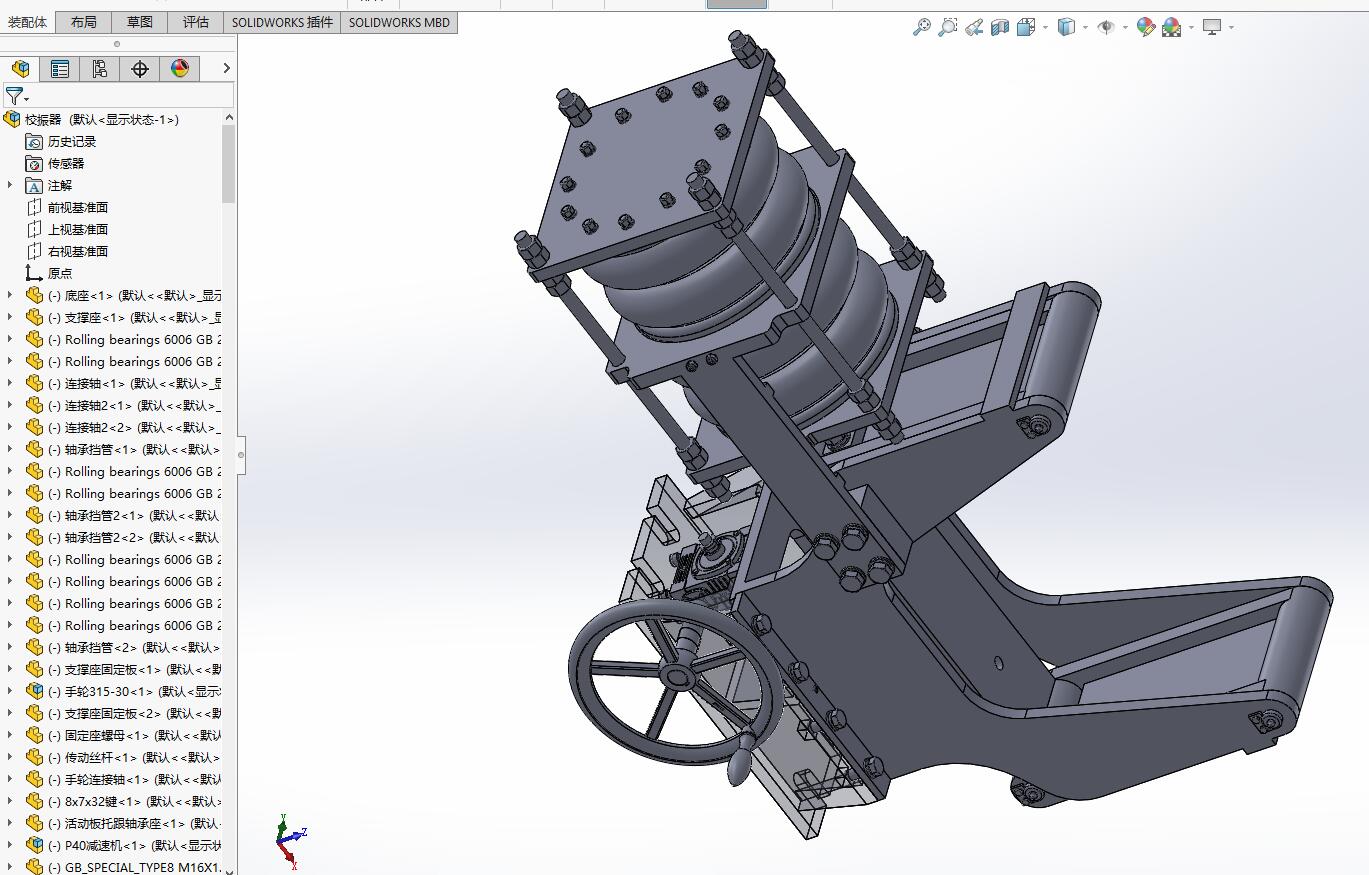The height and width of the screenshot is (875, 1369).
Task: Open the Display Style dropdown arrow
Action: click(1085, 27)
